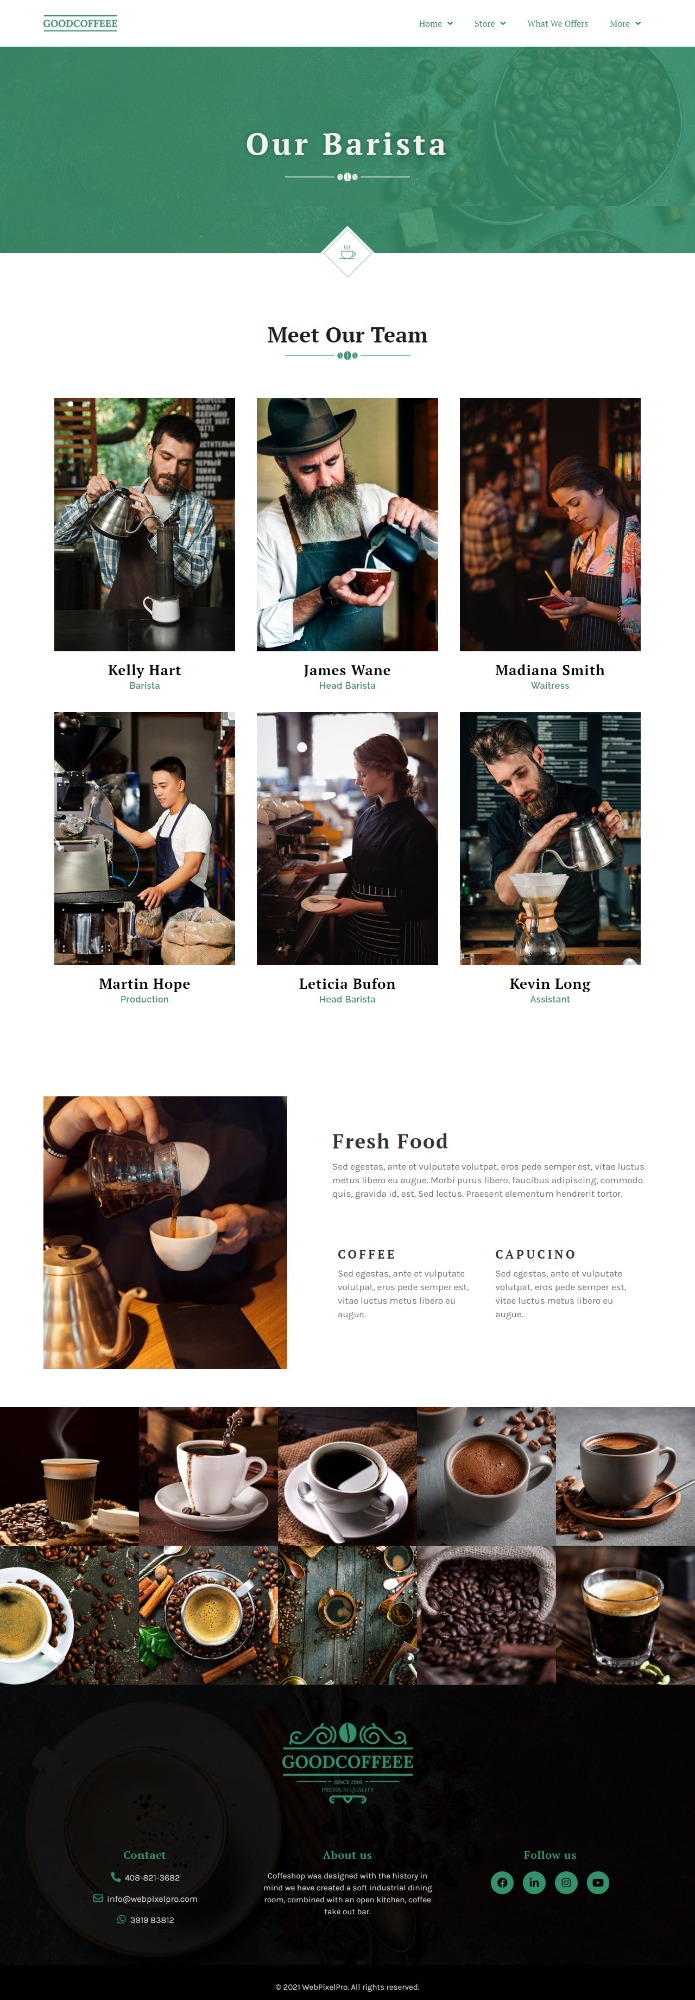Open the steaming paper cup gallery image

pyautogui.click(x=69, y=1476)
